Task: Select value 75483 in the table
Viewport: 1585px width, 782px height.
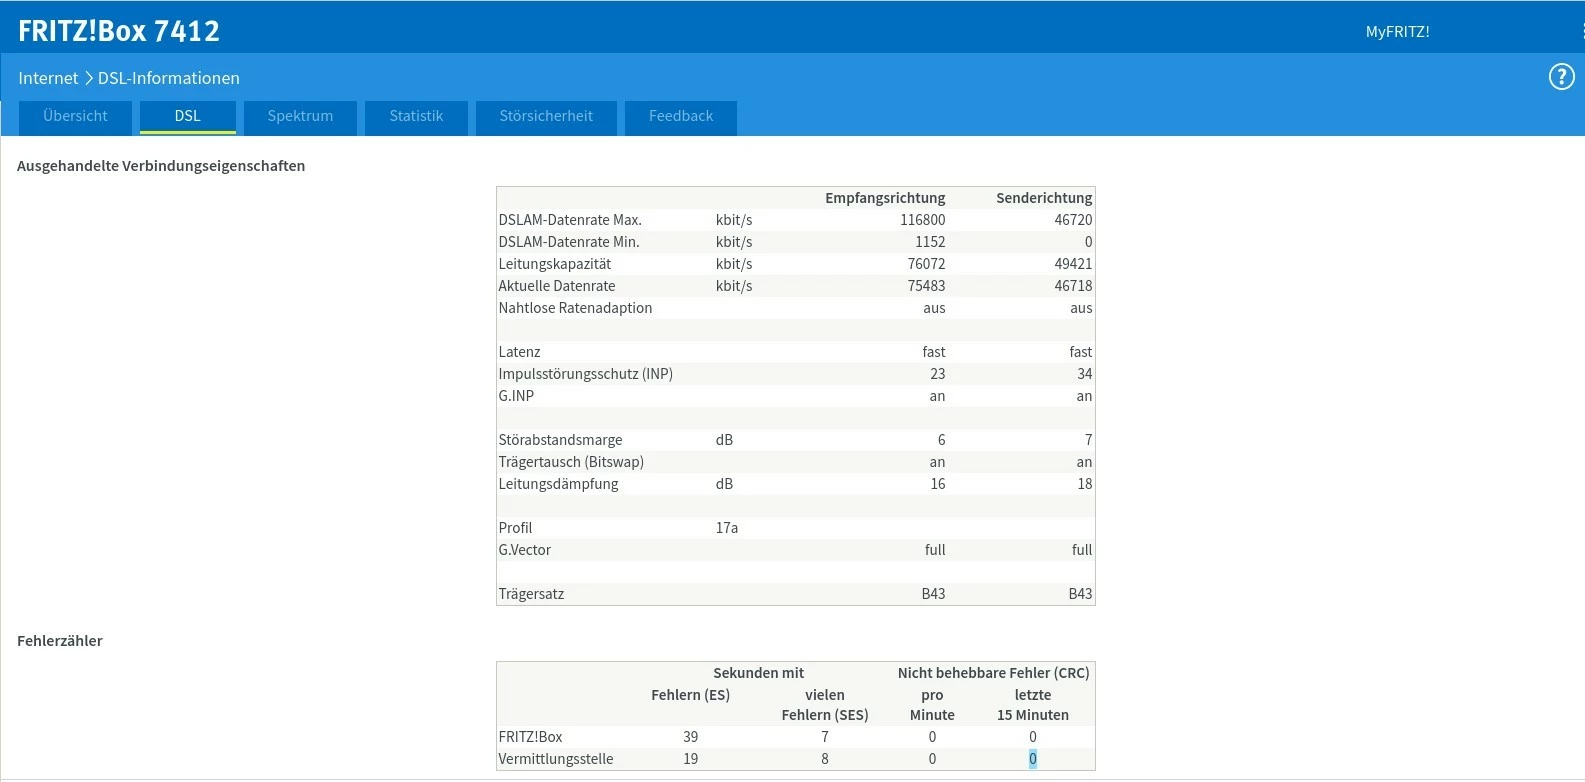Action: (926, 286)
